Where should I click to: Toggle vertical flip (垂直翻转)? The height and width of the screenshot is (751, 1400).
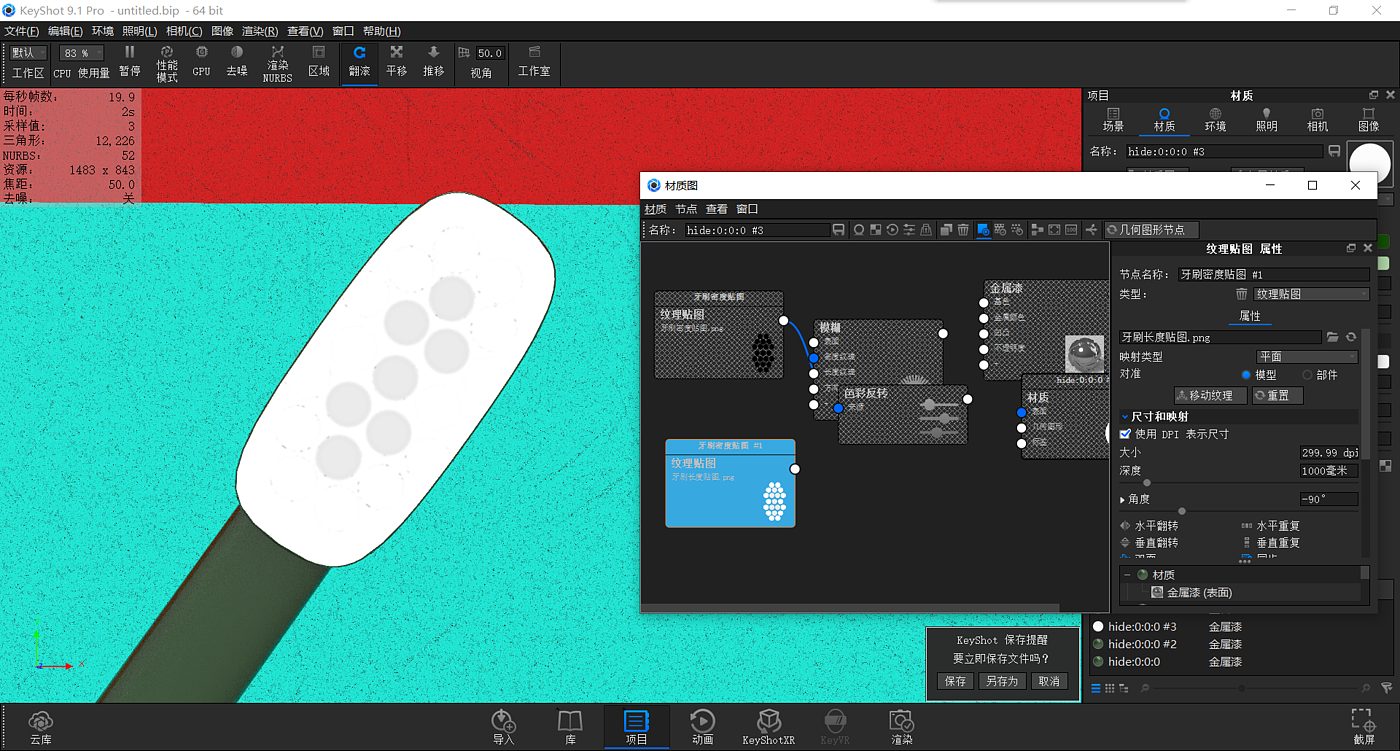point(1149,543)
